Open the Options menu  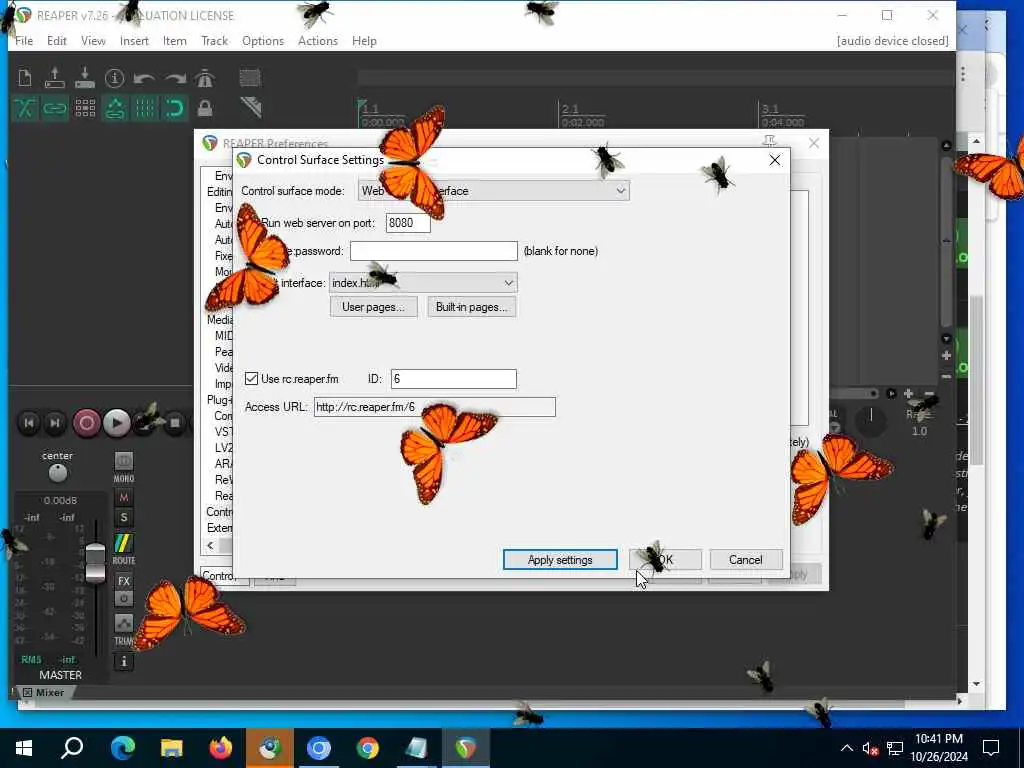pos(263,40)
